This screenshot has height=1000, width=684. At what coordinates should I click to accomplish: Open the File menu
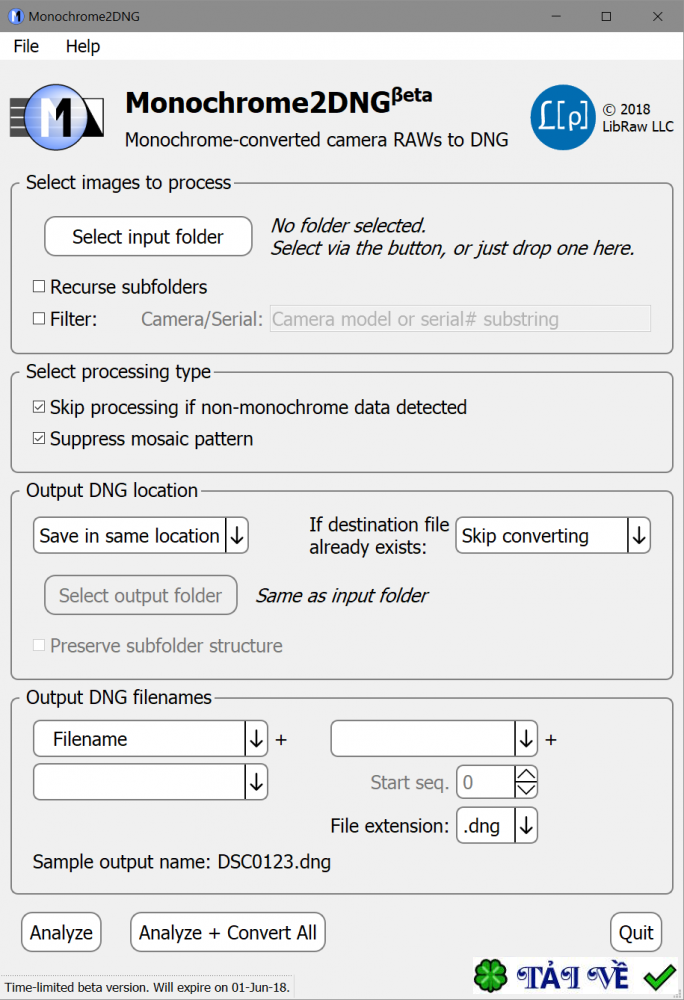point(26,46)
